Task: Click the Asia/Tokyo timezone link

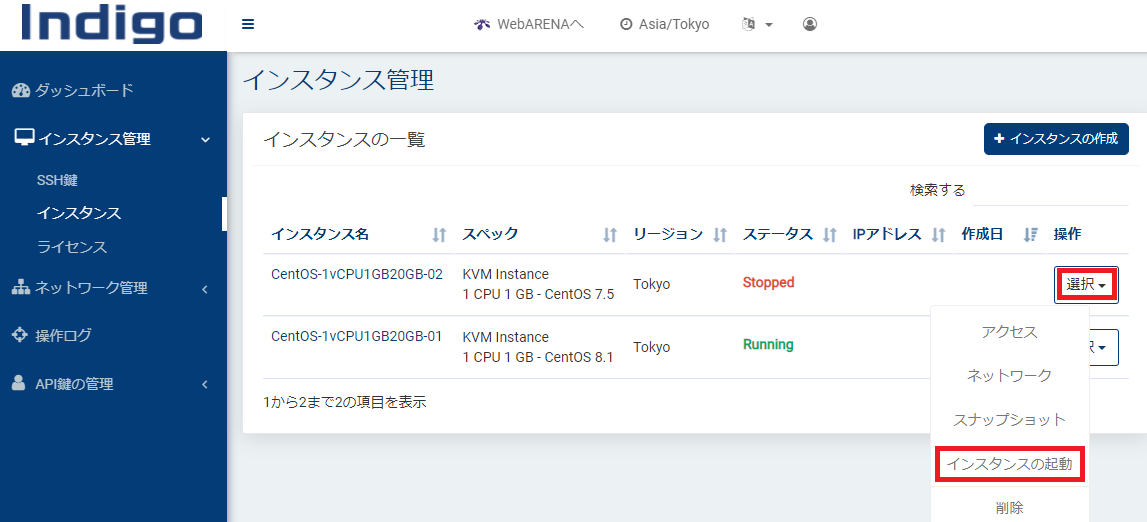Action: 665,24
